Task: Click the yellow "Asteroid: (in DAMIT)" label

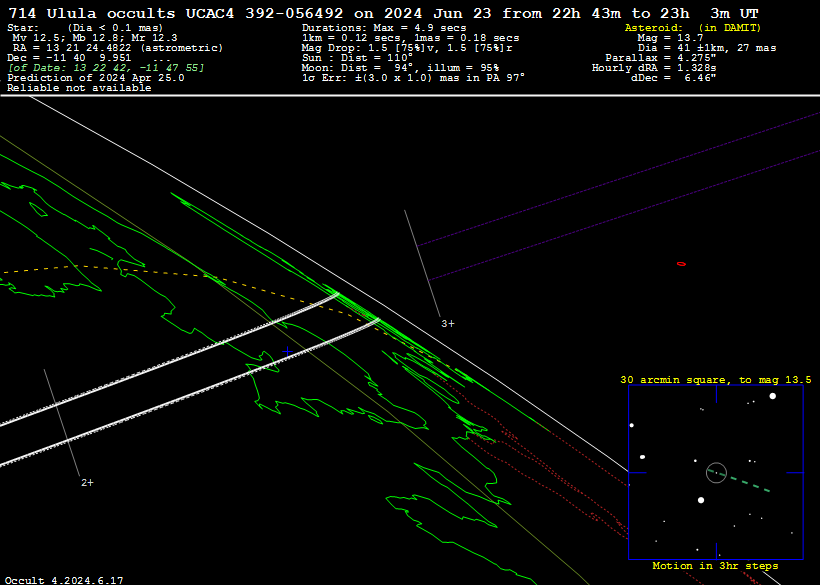Action: (x=692, y=28)
